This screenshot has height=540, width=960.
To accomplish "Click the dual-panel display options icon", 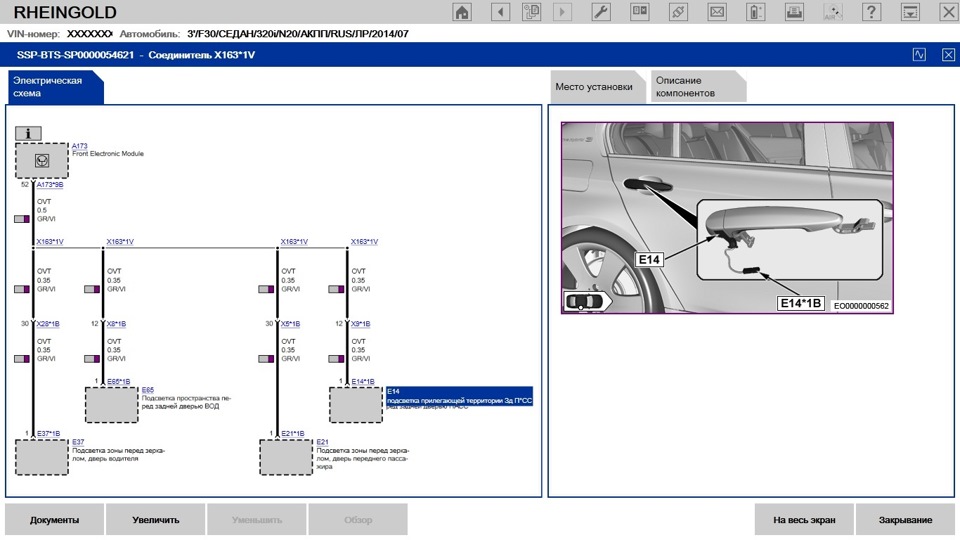I will pos(640,12).
